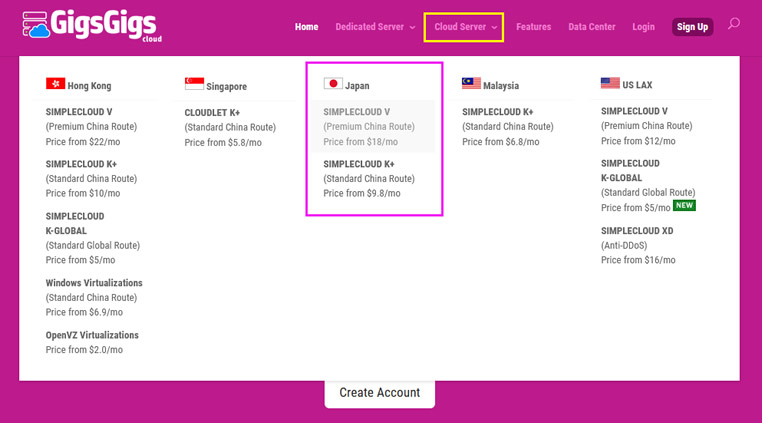This screenshot has width=762, height=423.
Task: Select US LAX SIMPLECLOUD V plan
Action: (646, 126)
